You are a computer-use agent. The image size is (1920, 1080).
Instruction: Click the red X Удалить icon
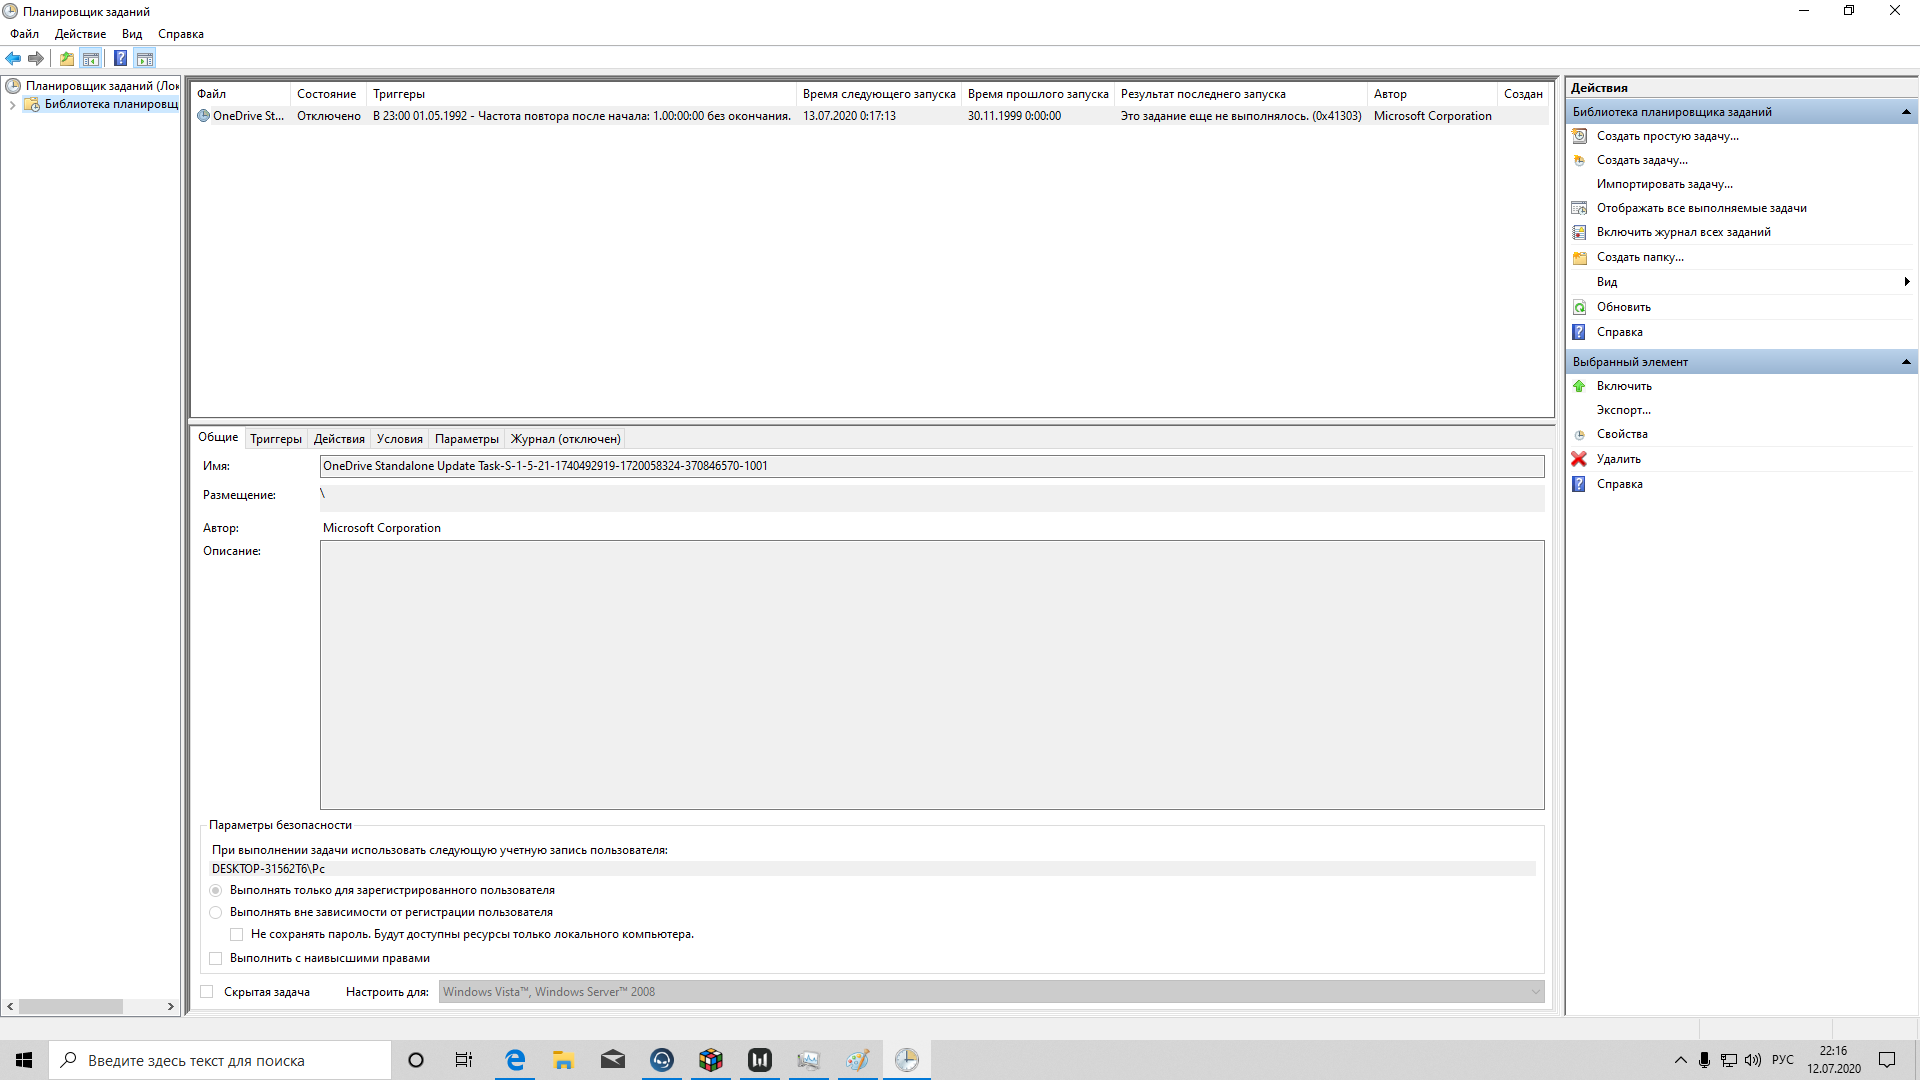[1579, 459]
